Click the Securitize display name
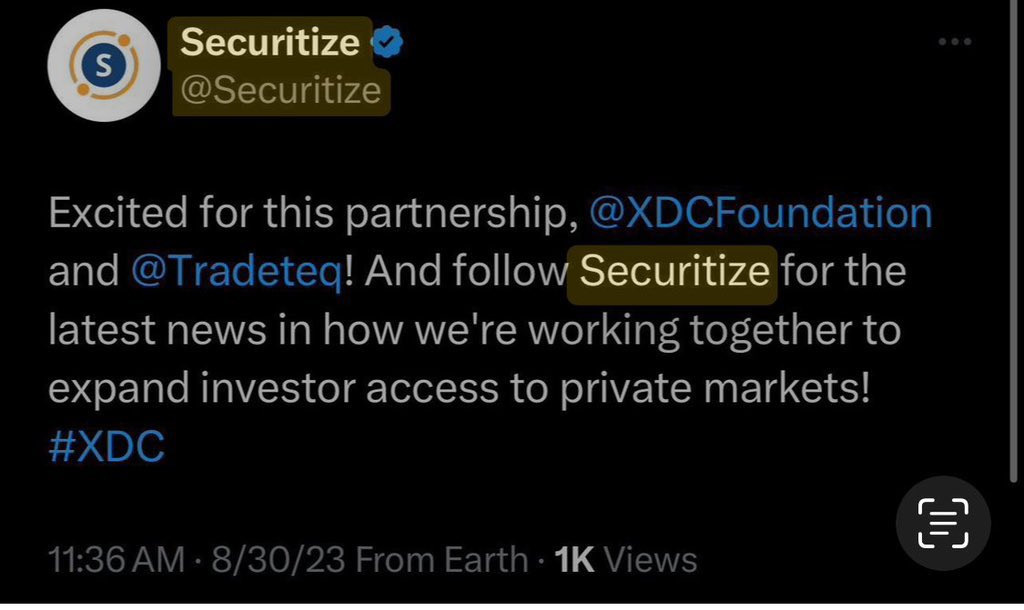The height and width of the screenshot is (610, 1024). (x=270, y=42)
